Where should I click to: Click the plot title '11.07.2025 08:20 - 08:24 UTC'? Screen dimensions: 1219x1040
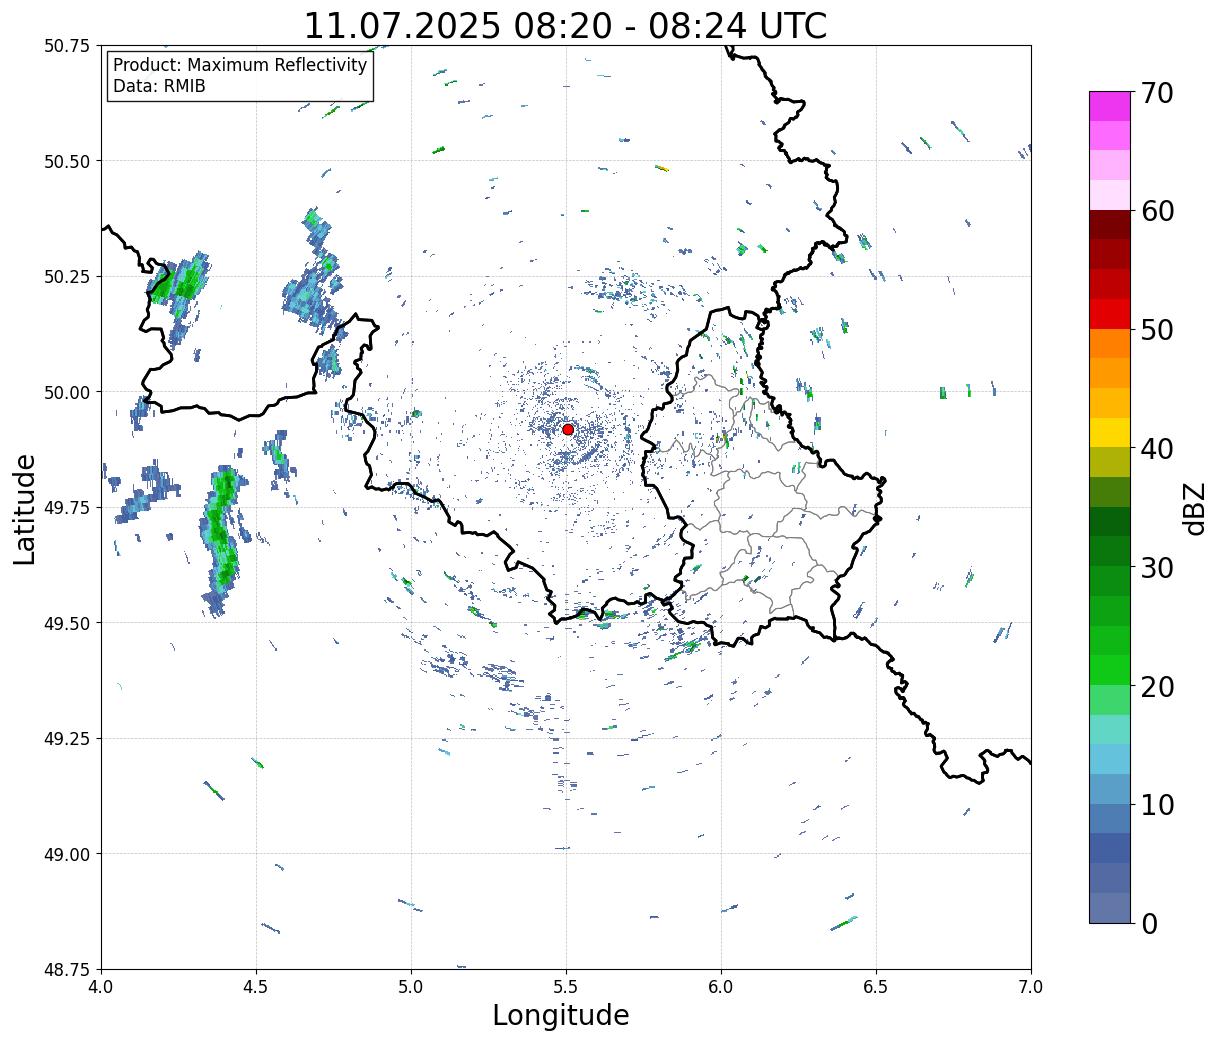565,25
